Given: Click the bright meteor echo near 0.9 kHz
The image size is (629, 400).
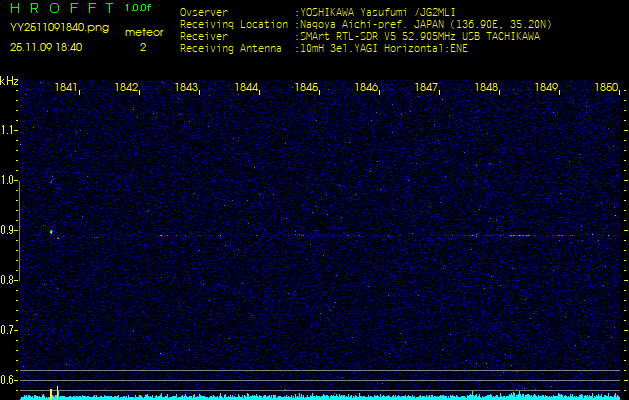Looking at the screenshot, I should coord(51,231).
